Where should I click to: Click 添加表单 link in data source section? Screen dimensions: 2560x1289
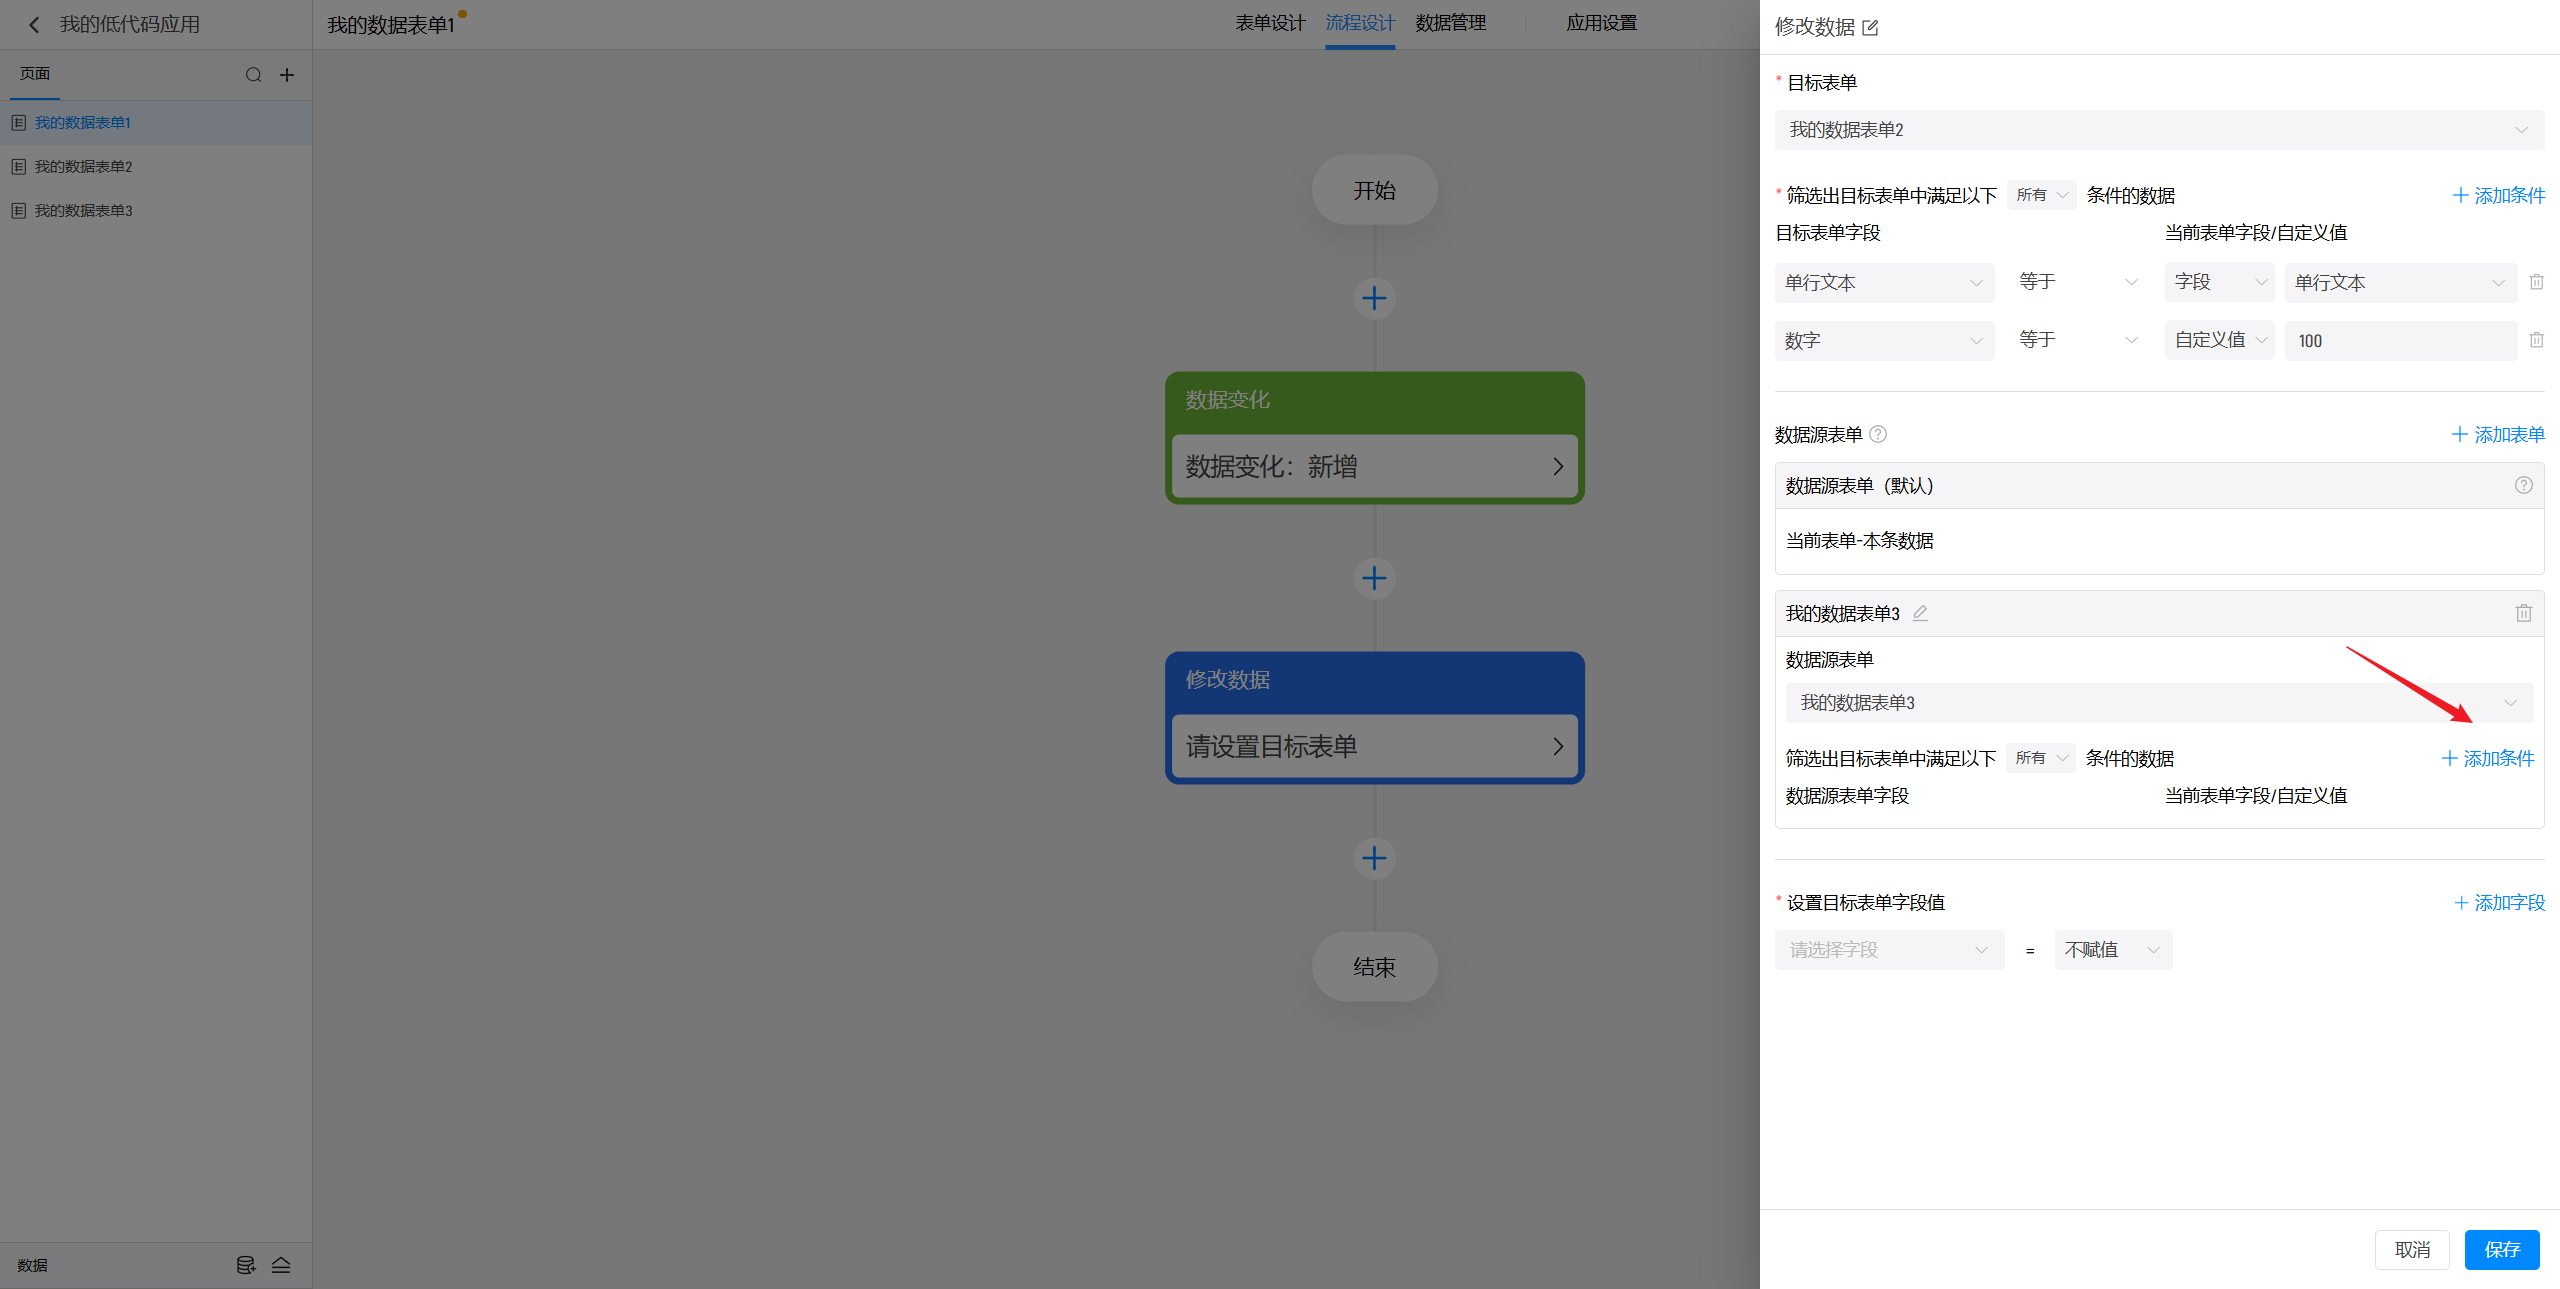[x=2497, y=434]
